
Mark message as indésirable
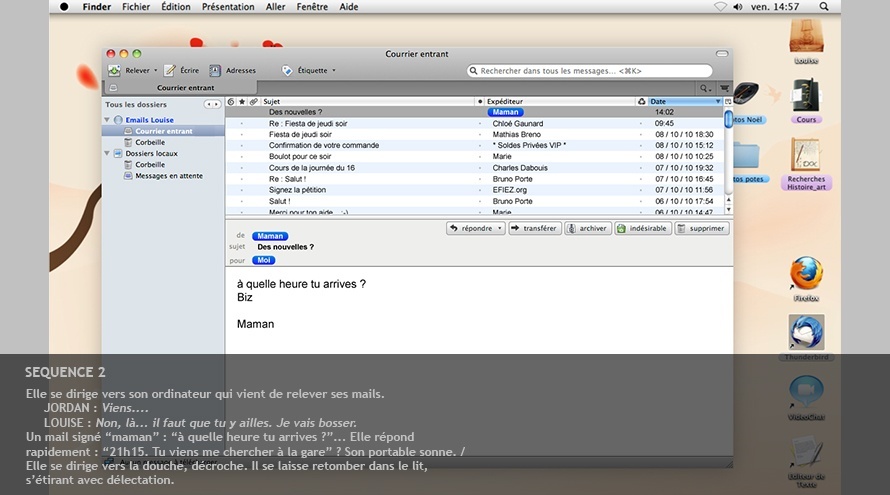[x=641, y=229]
